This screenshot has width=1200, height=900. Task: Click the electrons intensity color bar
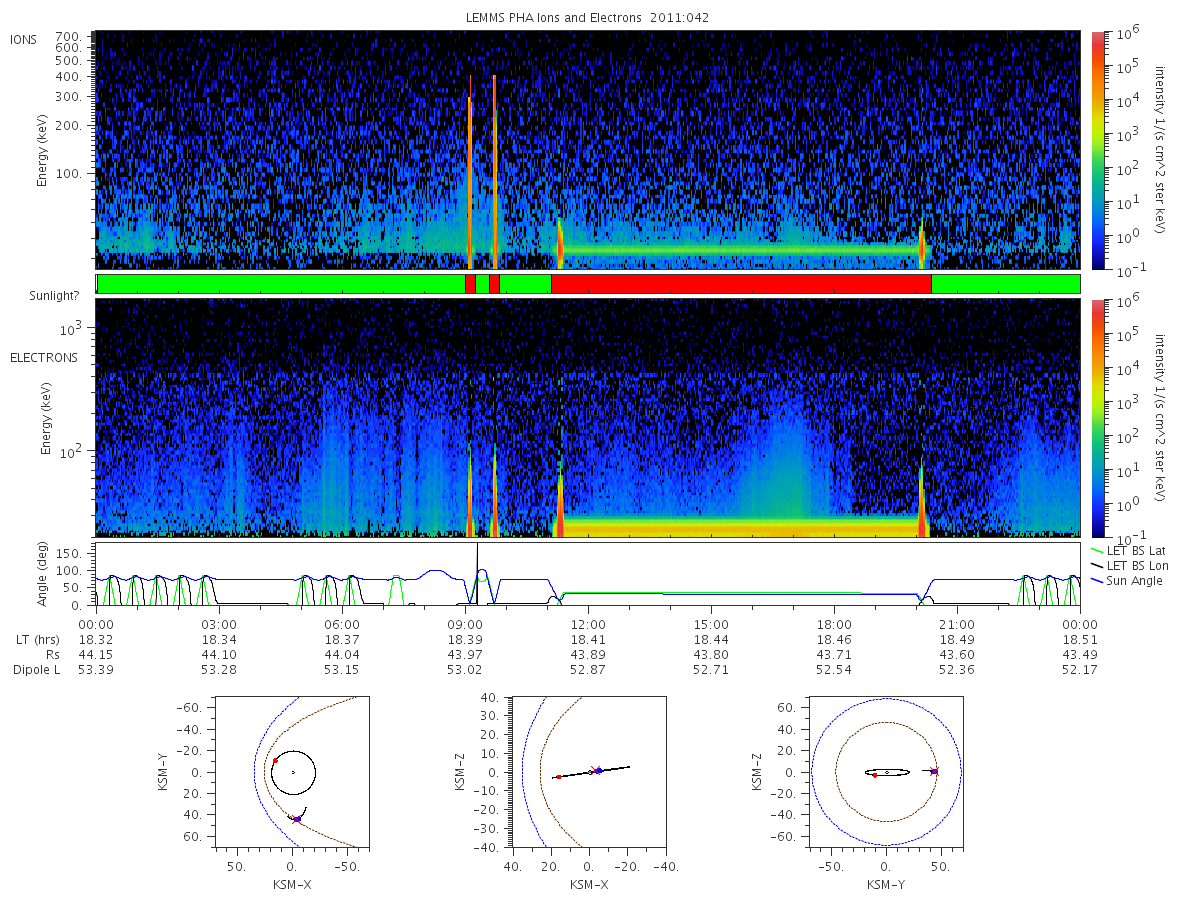(1097, 418)
